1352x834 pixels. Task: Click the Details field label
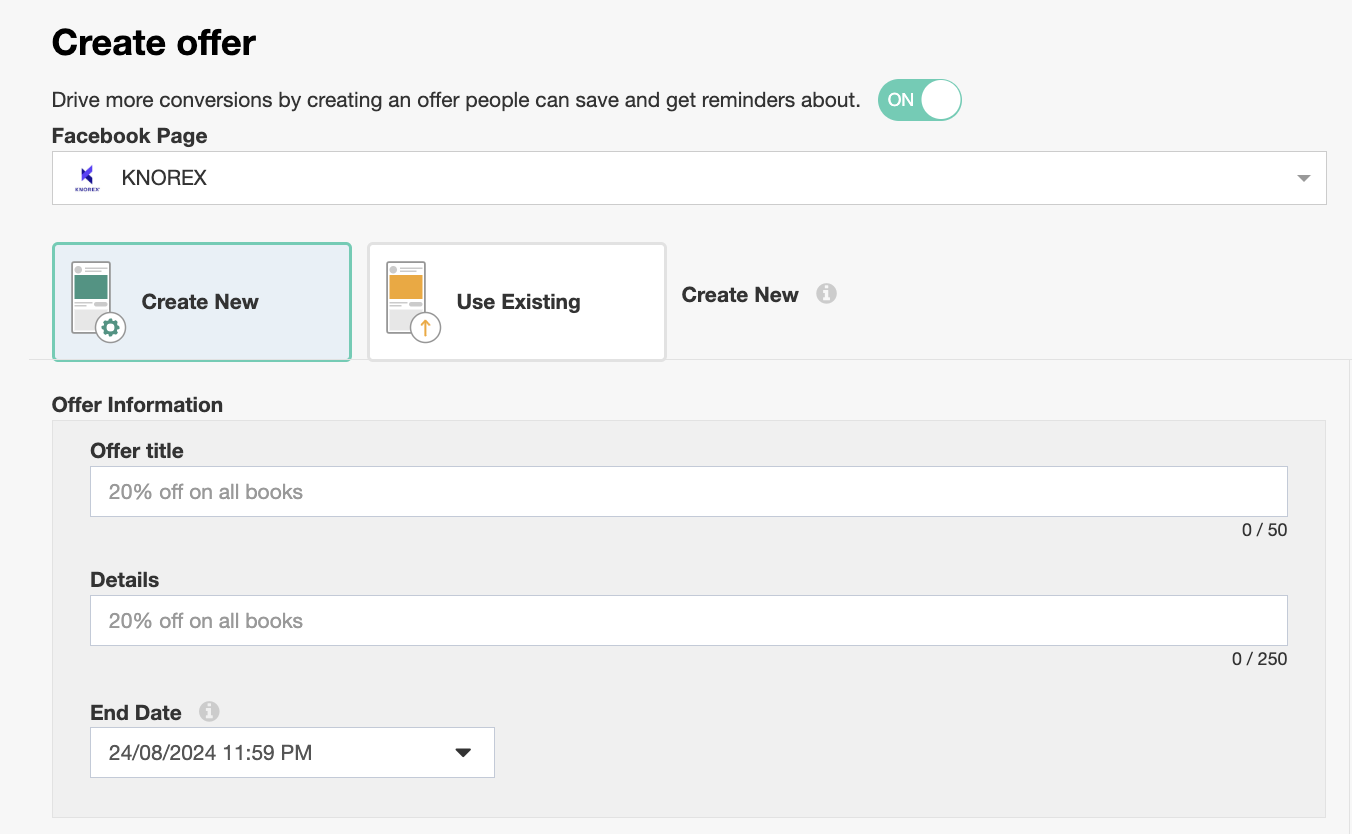click(125, 580)
